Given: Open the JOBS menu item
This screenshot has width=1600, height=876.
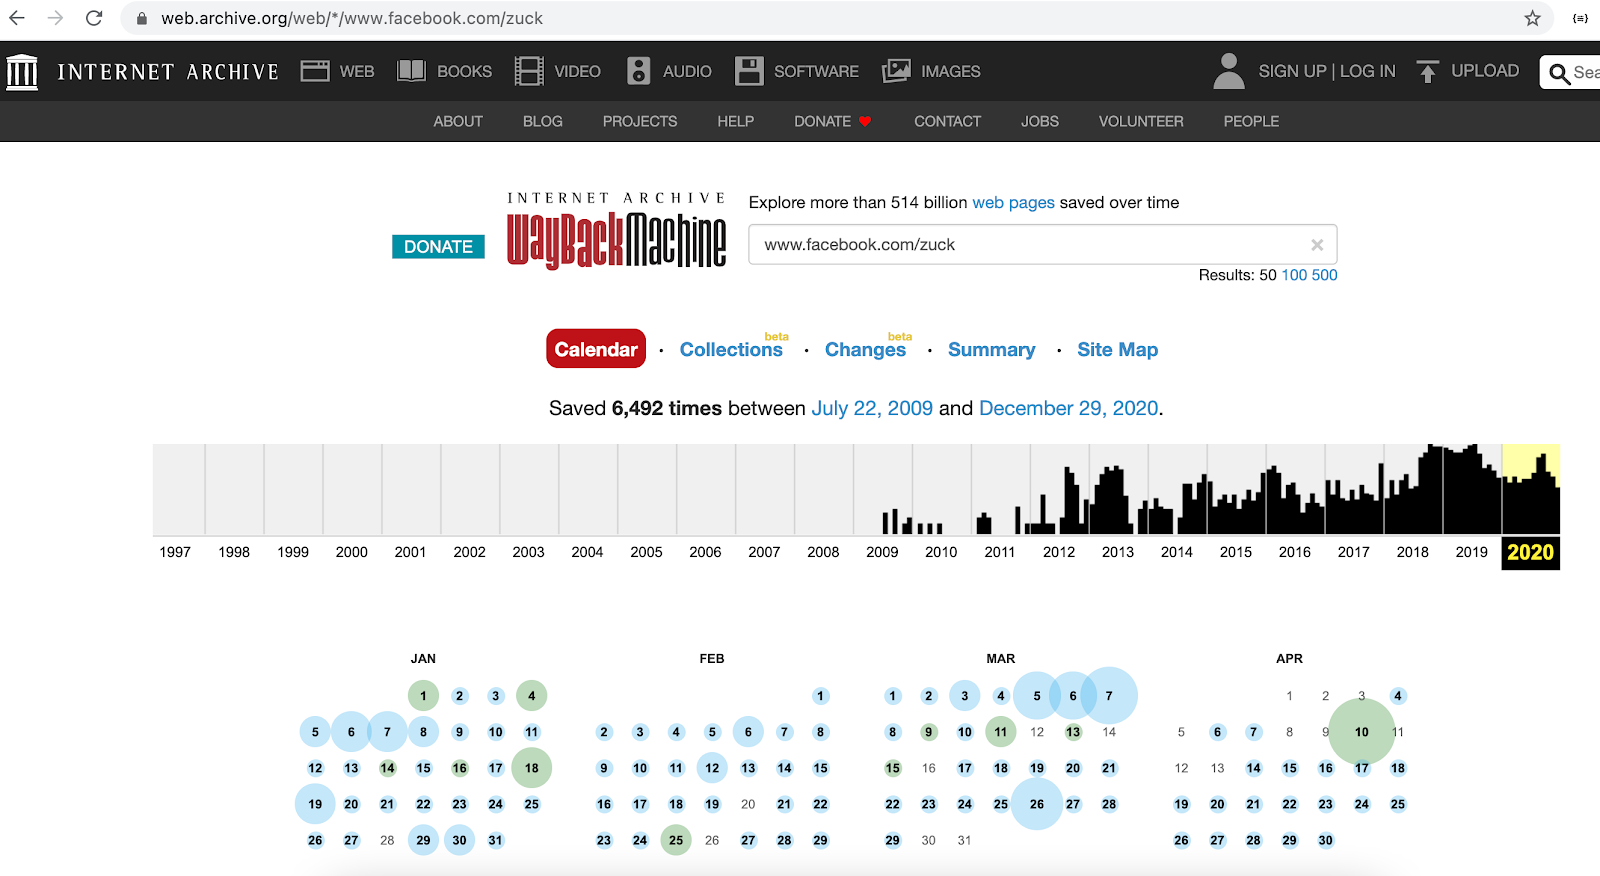Looking at the screenshot, I should (x=1040, y=121).
